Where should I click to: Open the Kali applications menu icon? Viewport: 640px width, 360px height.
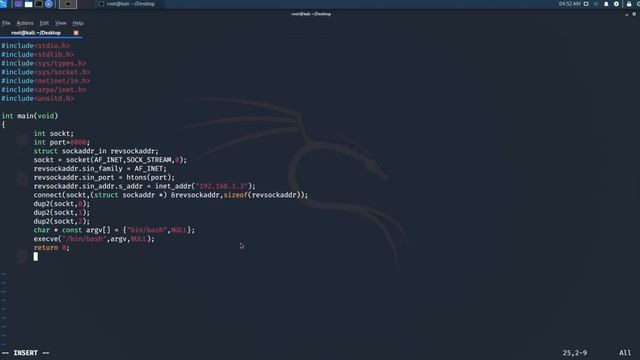pos(3,4)
